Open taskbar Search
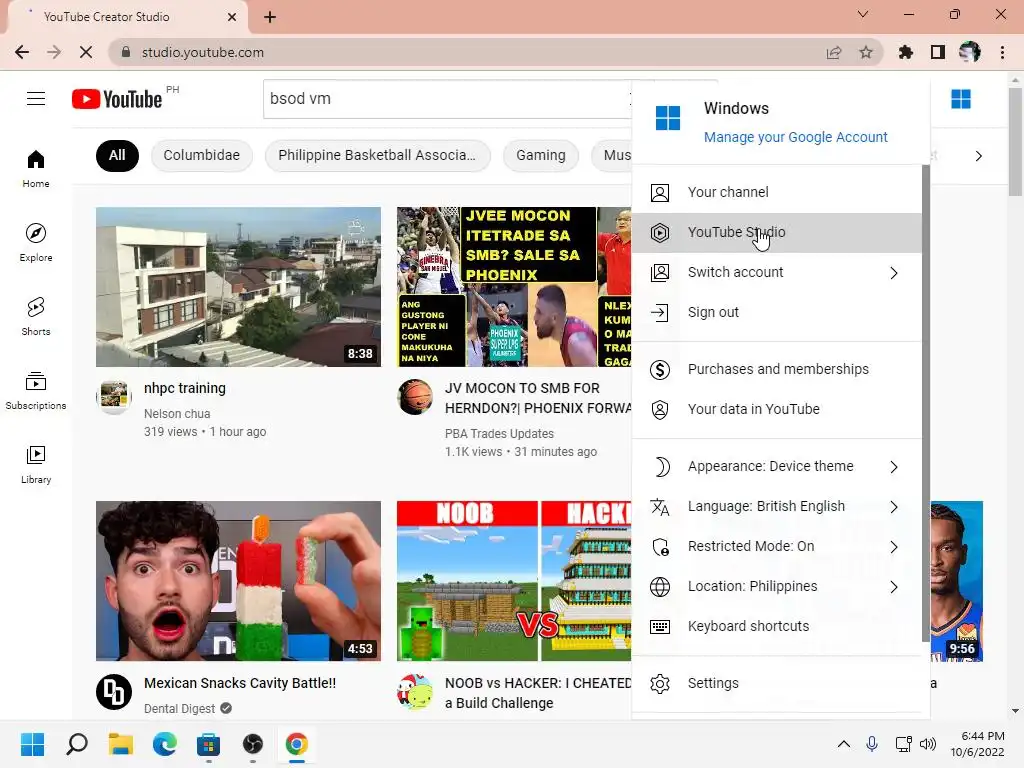 [76, 744]
